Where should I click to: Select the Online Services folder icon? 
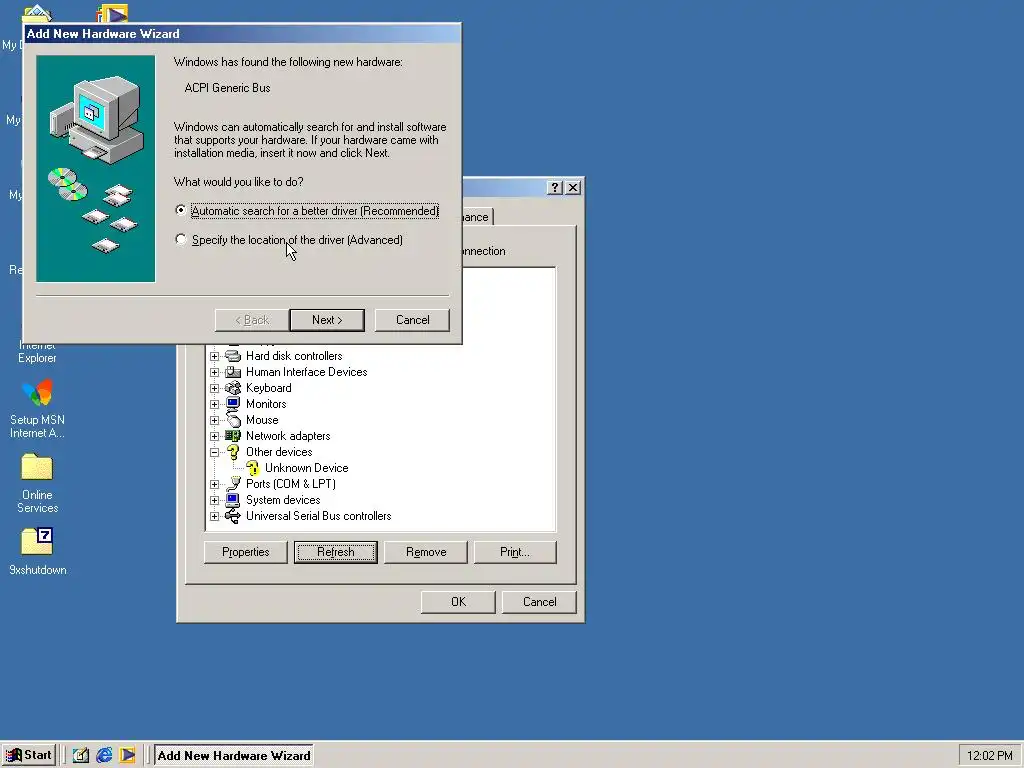pos(37,468)
